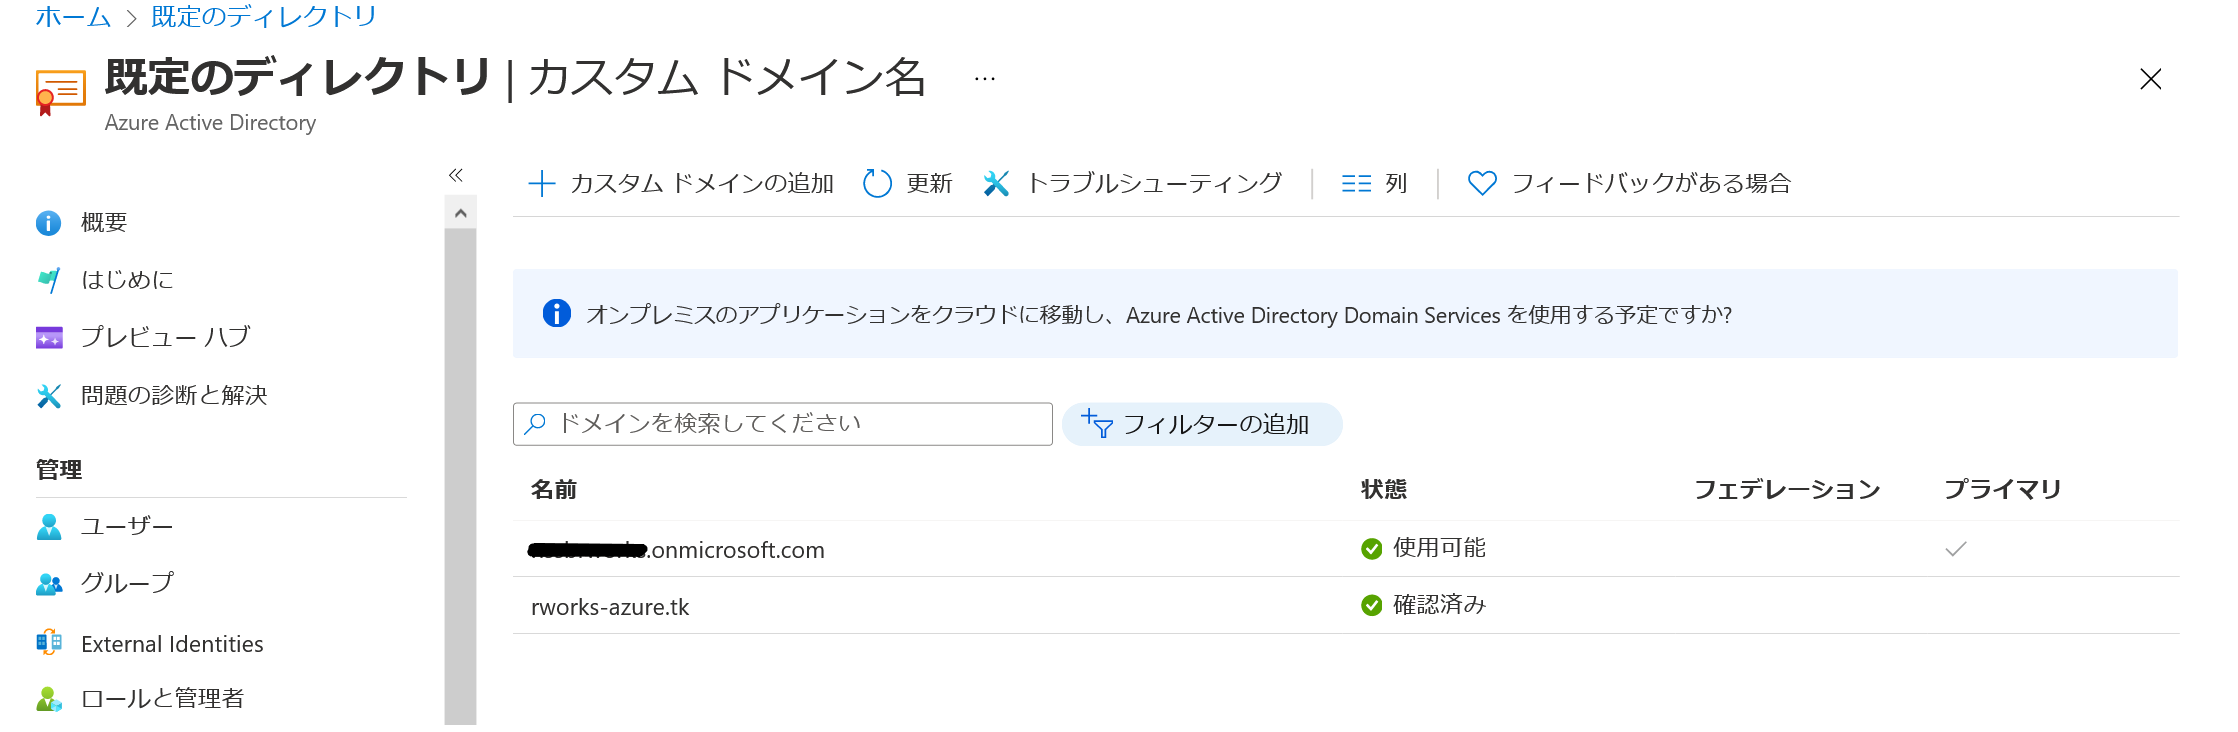Open the .onmicrosoft.com domain row
The width and height of the screenshot is (2238, 732).
1346,549
